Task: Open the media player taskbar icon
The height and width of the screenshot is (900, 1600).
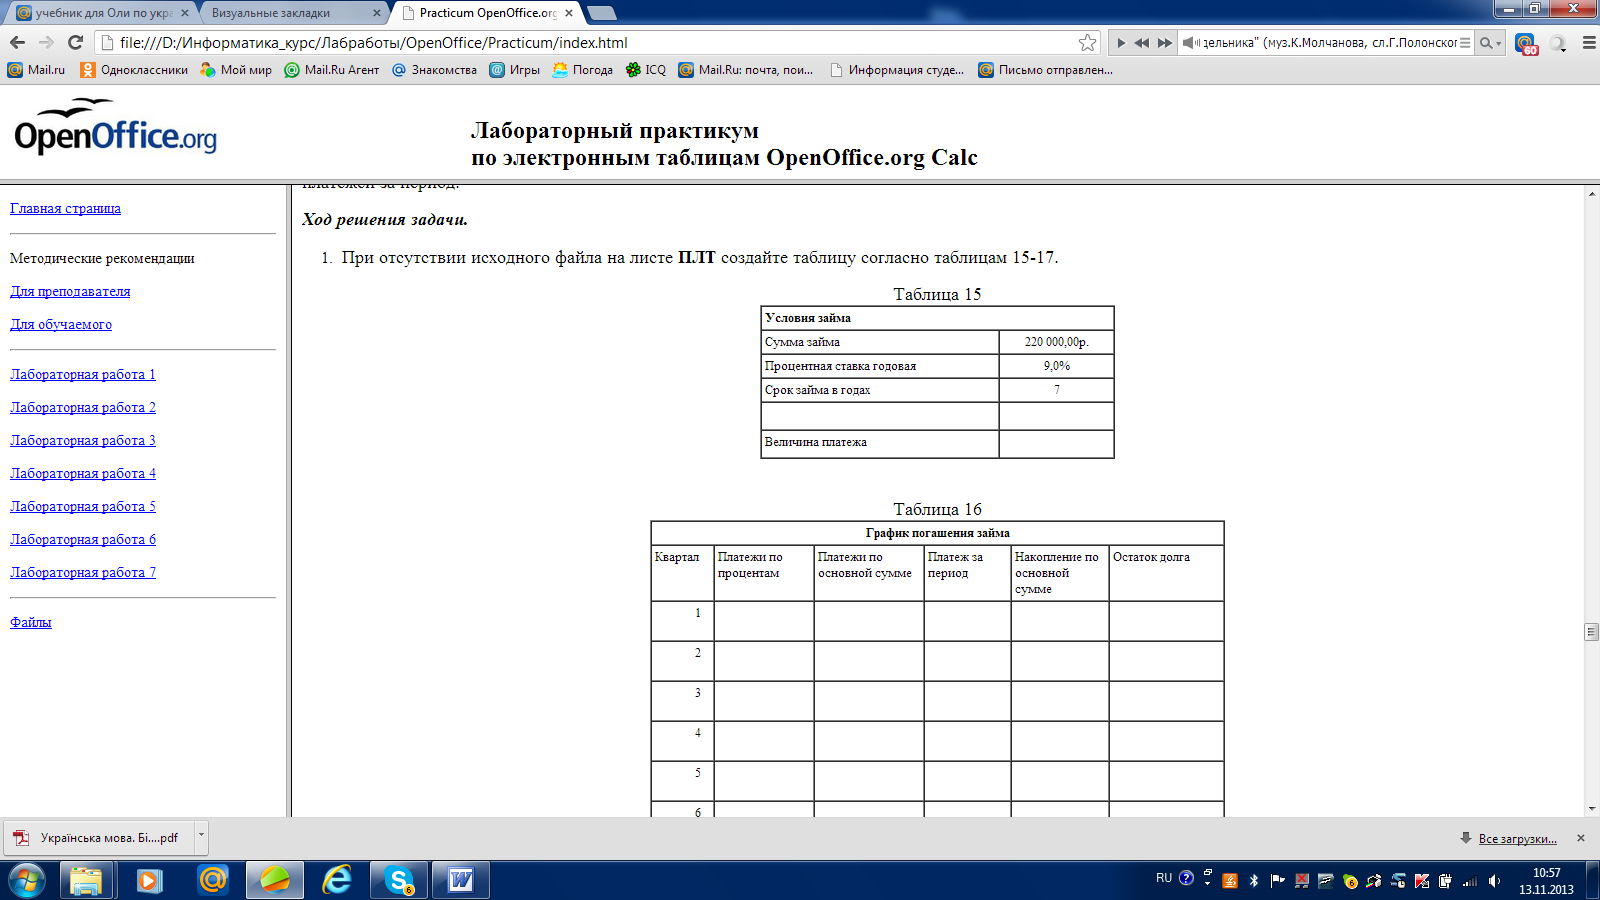Action: pyautogui.click(x=149, y=880)
